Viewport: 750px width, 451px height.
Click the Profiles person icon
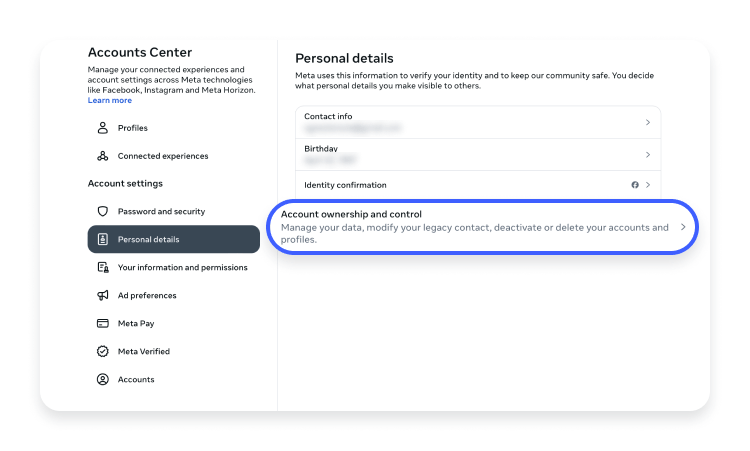point(102,128)
